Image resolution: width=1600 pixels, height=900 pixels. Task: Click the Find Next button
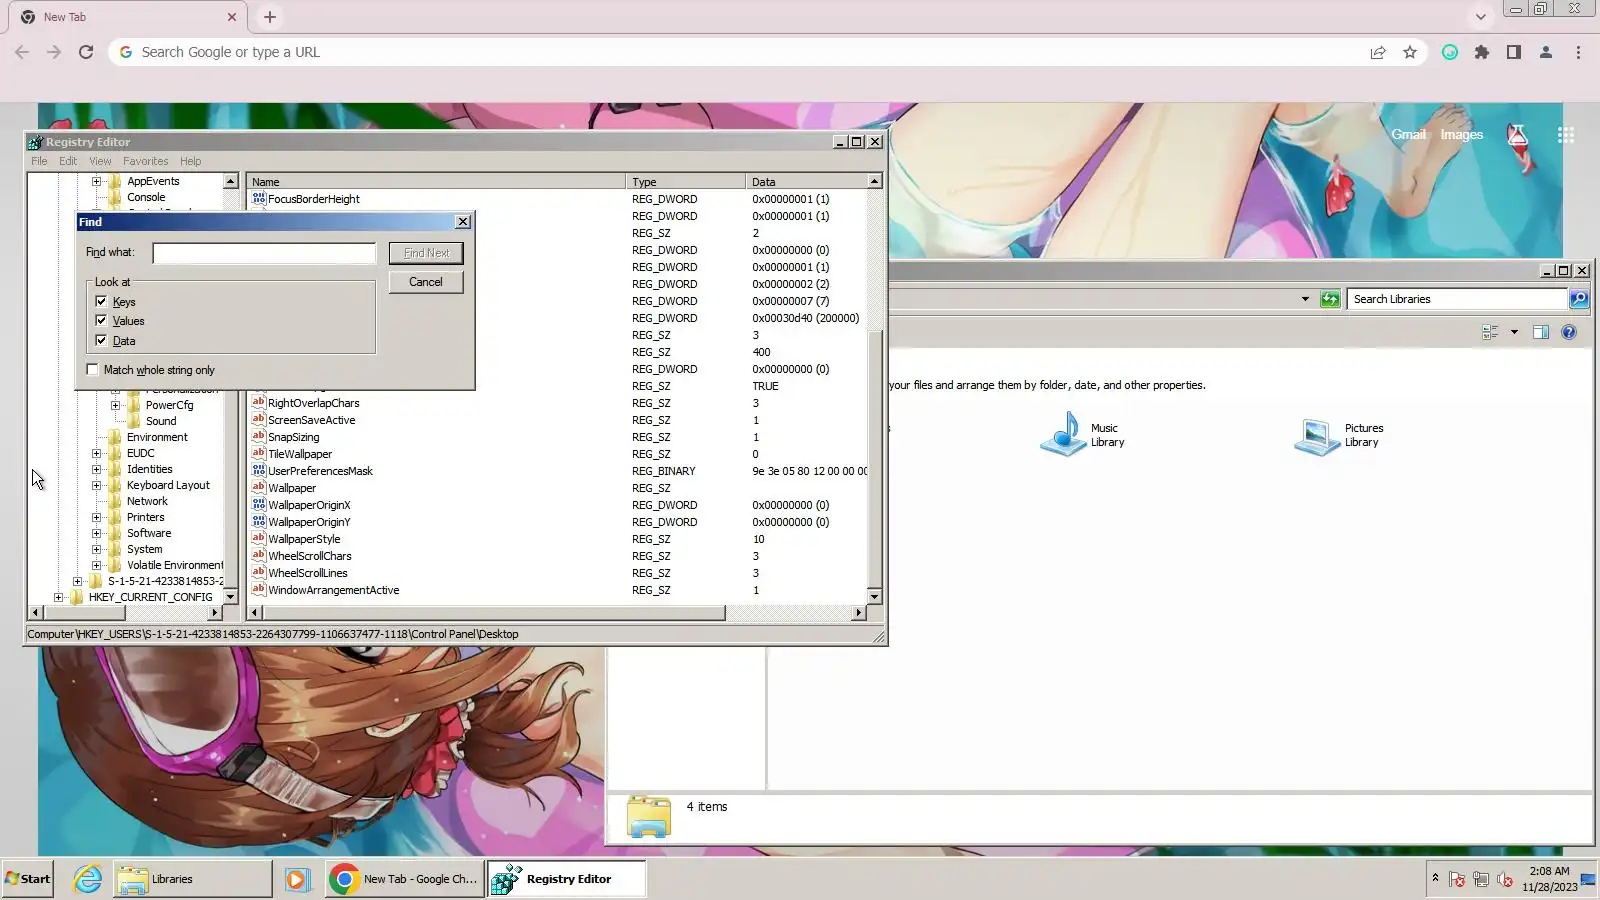(426, 253)
